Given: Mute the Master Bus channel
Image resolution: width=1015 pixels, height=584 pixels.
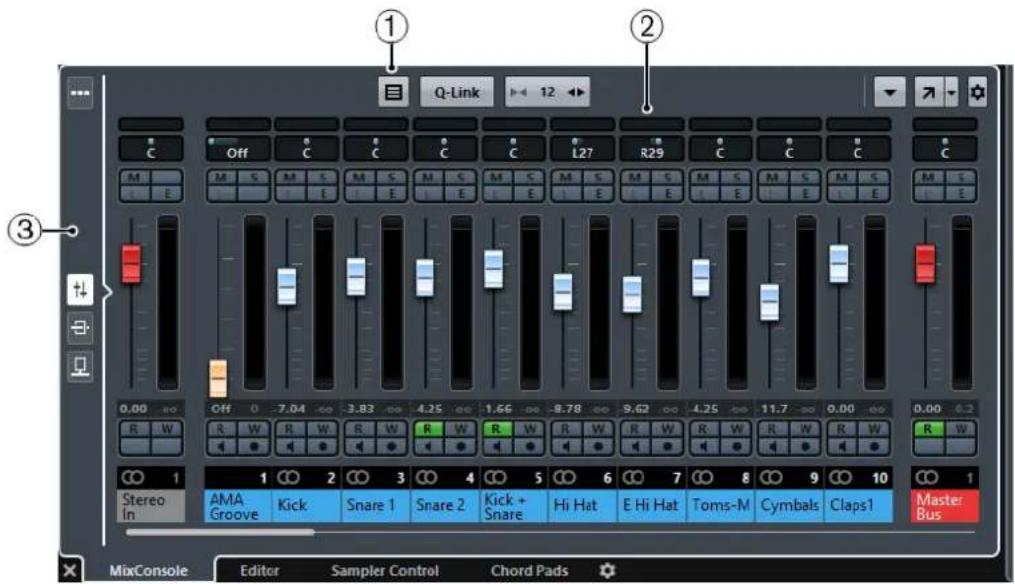Looking at the screenshot, I should (x=929, y=177).
